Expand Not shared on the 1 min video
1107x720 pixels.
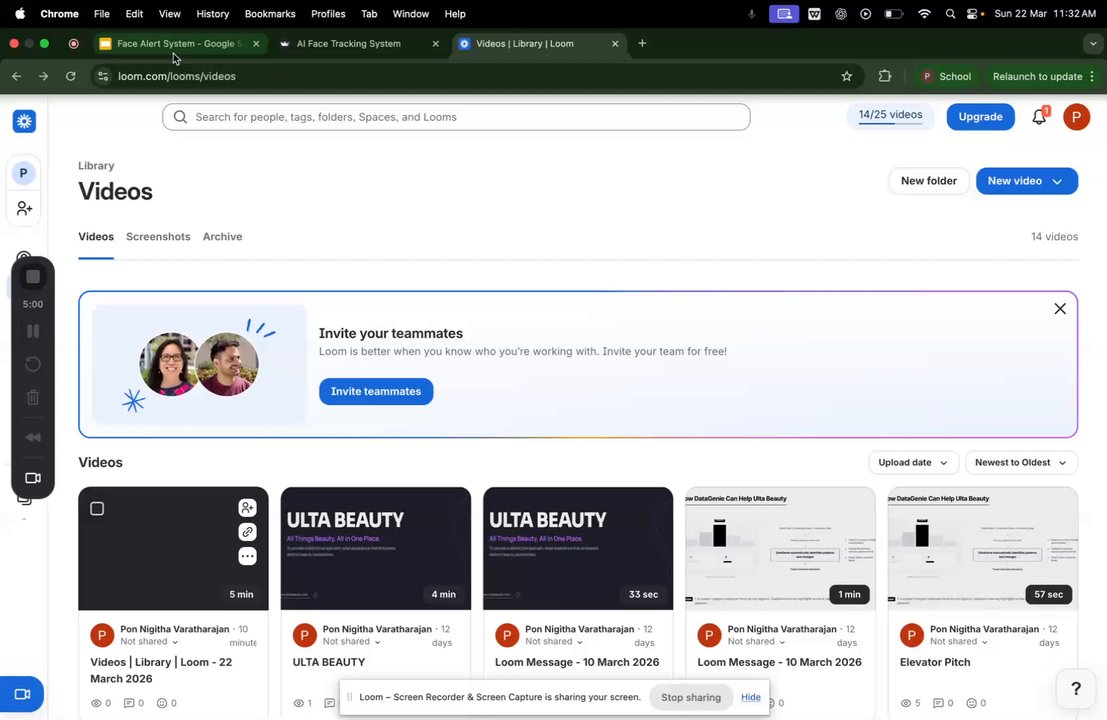click(757, 642)
